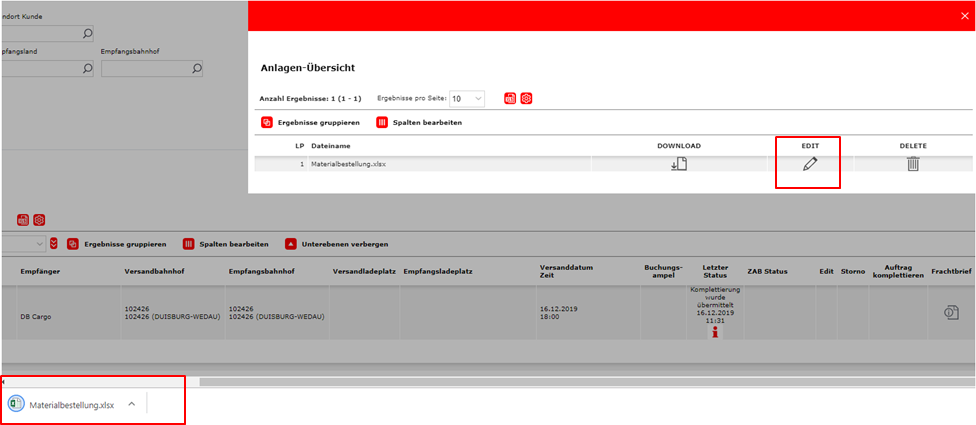Image resolution: width=976 pixels, height=425 pixels.
Task: Click the search magnifier in the Empfangsbahnhof field
Action: tap(197, 68)
